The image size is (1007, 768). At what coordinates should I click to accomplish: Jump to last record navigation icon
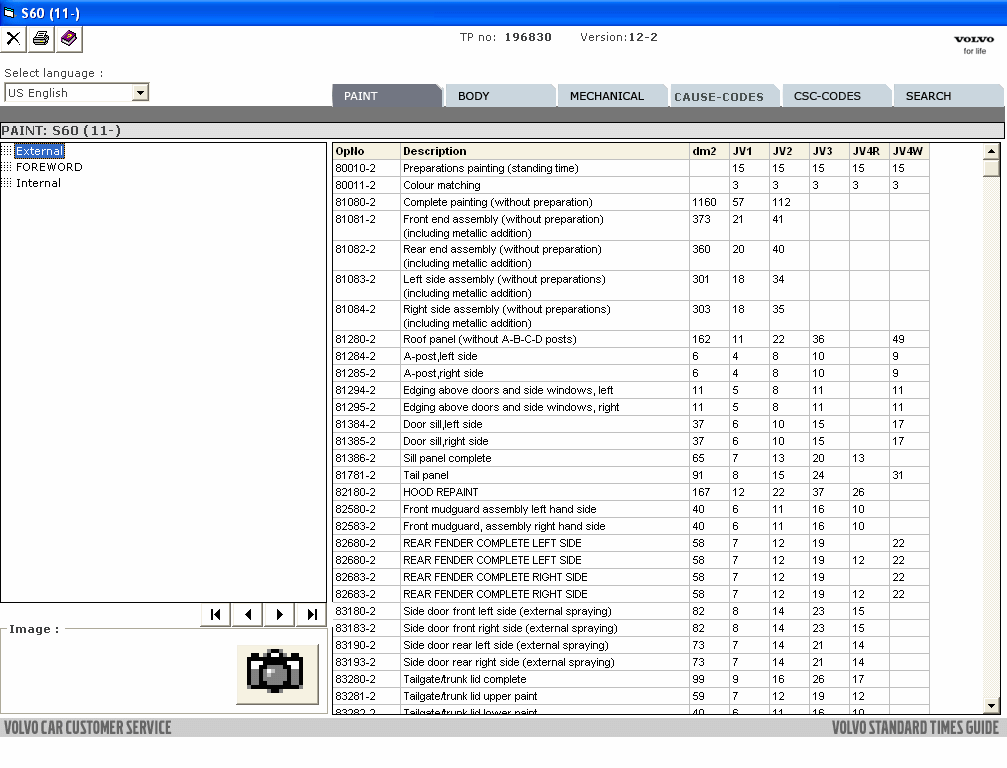(x=311, y=614)
